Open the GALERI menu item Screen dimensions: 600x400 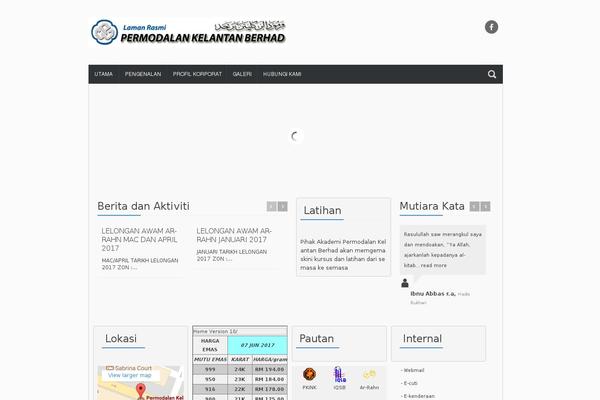click(242, 74)
